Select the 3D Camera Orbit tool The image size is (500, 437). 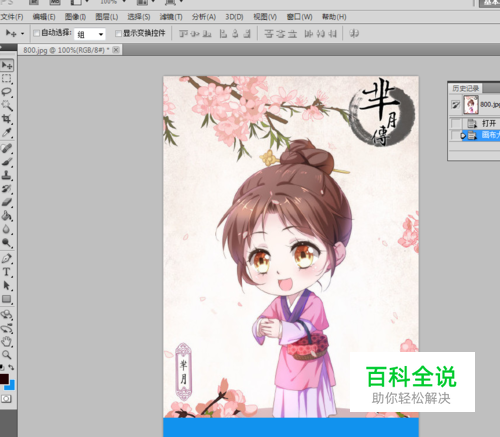tap(7, 328)
